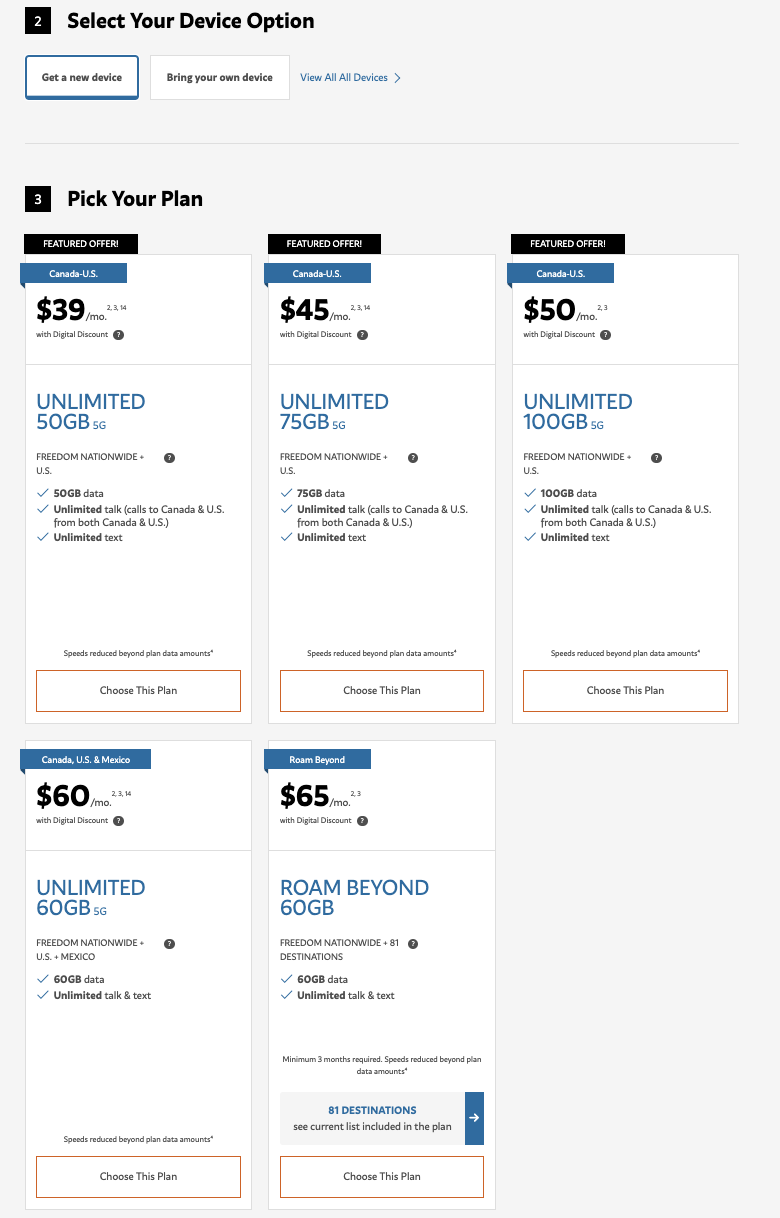Choose the $45 Unlimited 75GB plan

coord(382,691)
